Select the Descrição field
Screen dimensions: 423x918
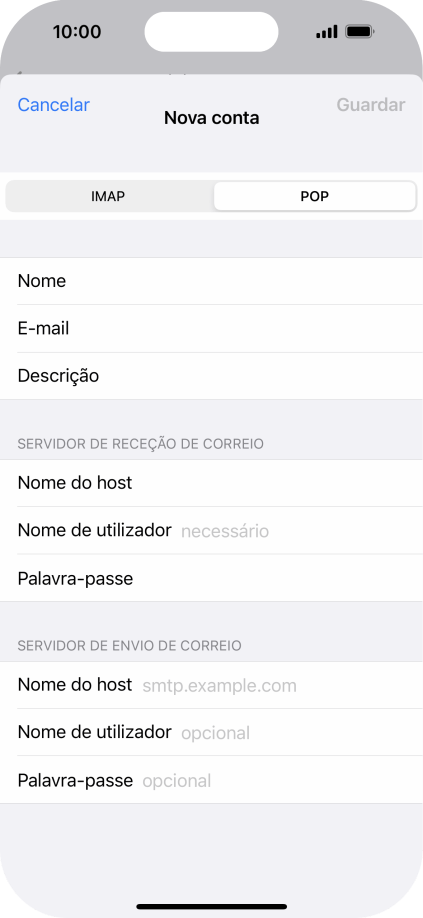click(x=211, y=376)
